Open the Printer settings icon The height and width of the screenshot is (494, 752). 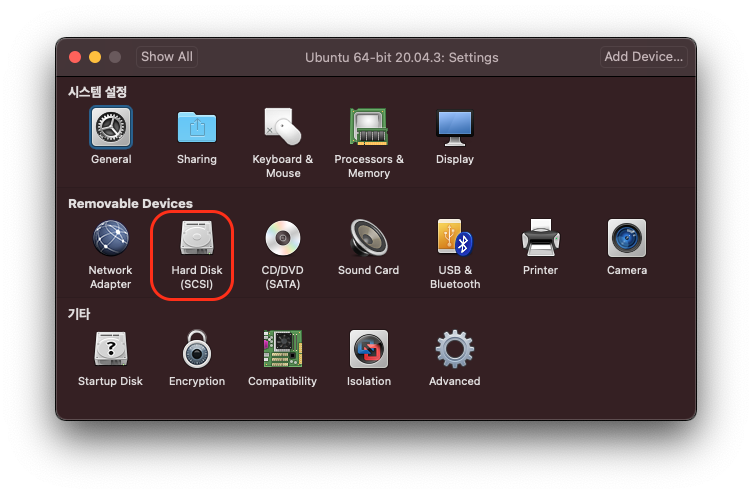(x=540, y=238)
